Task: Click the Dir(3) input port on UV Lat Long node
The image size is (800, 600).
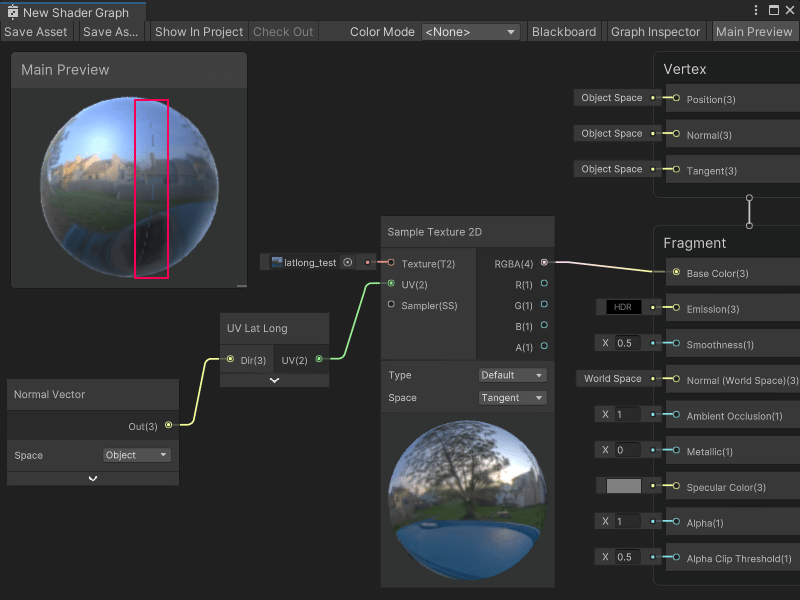Action: click(231, 360)
